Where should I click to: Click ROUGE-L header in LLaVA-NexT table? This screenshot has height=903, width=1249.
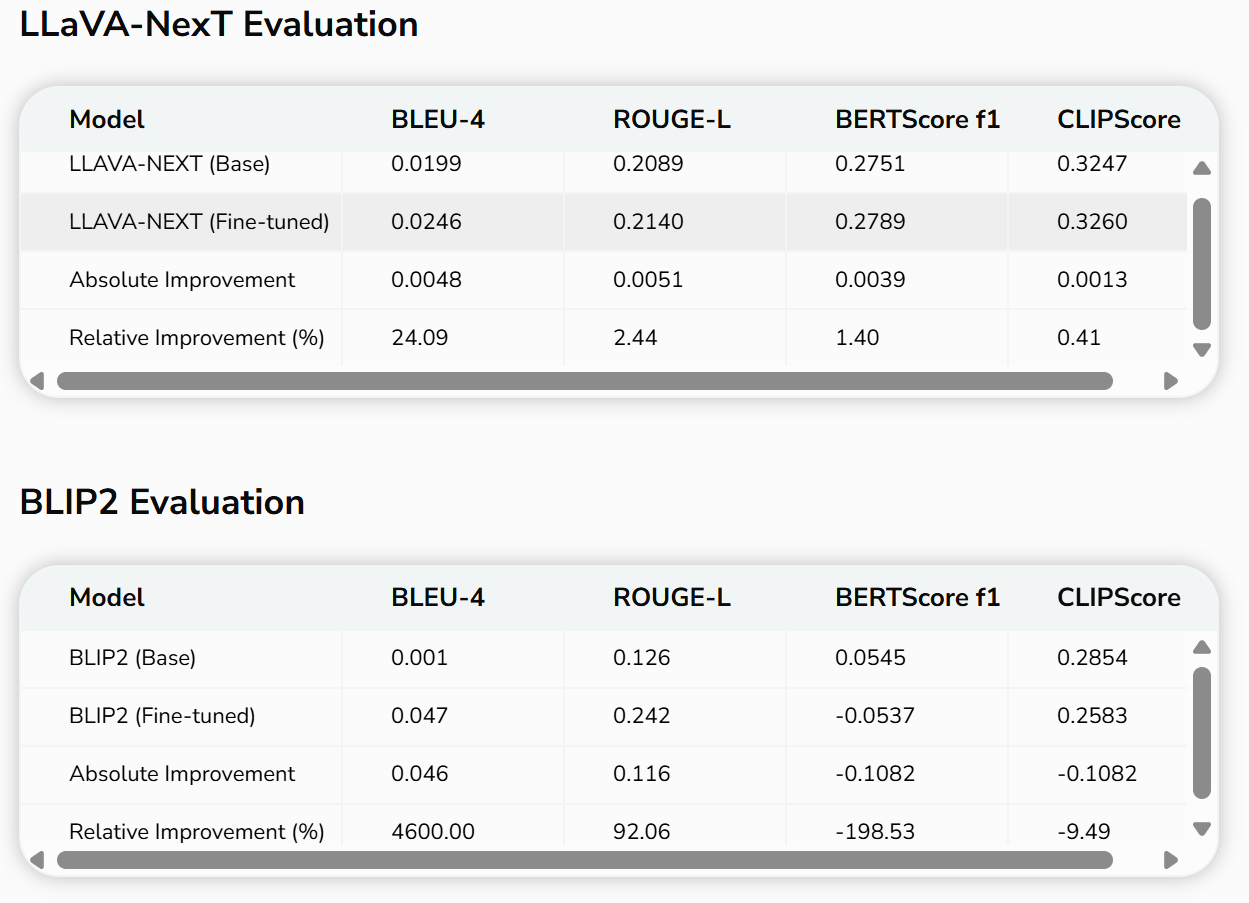point(672,120)
